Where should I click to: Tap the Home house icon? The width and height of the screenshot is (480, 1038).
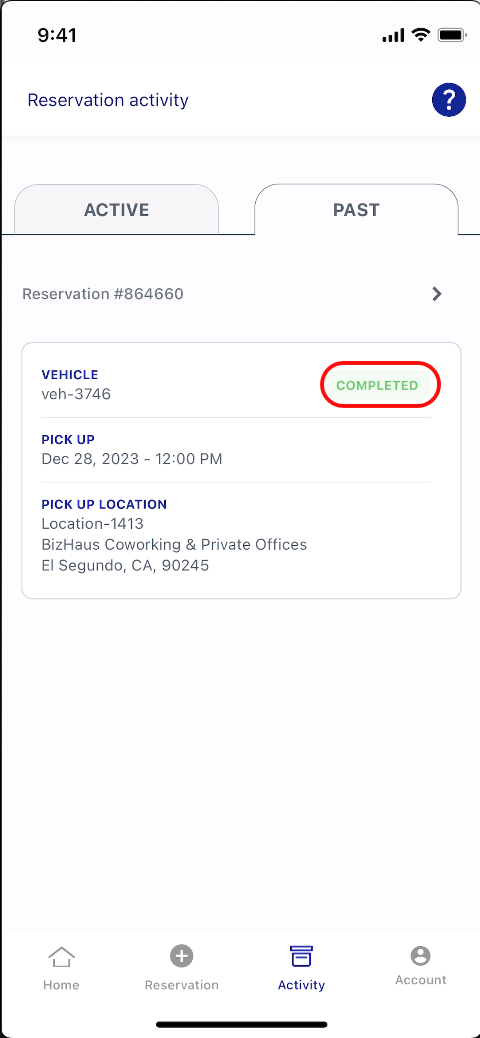click(61, 957)
